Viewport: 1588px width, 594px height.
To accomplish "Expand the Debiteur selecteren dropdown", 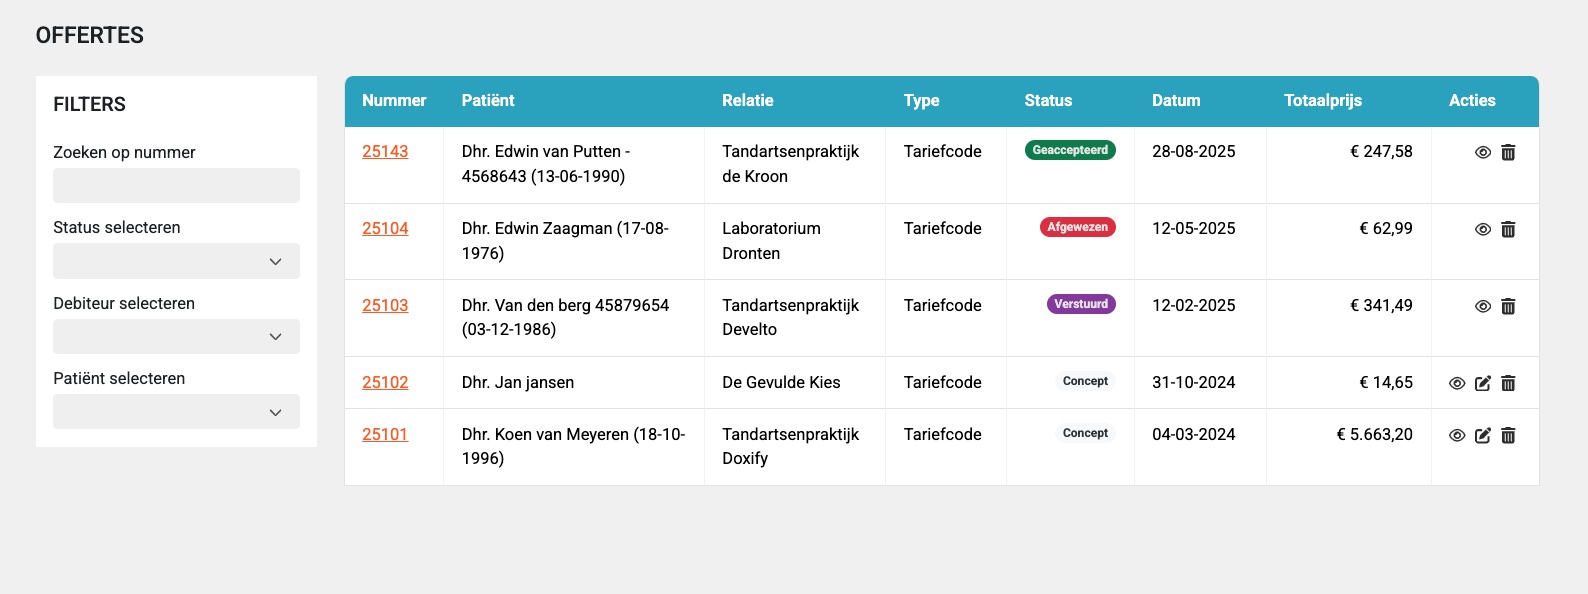I will tap(176, 337).
